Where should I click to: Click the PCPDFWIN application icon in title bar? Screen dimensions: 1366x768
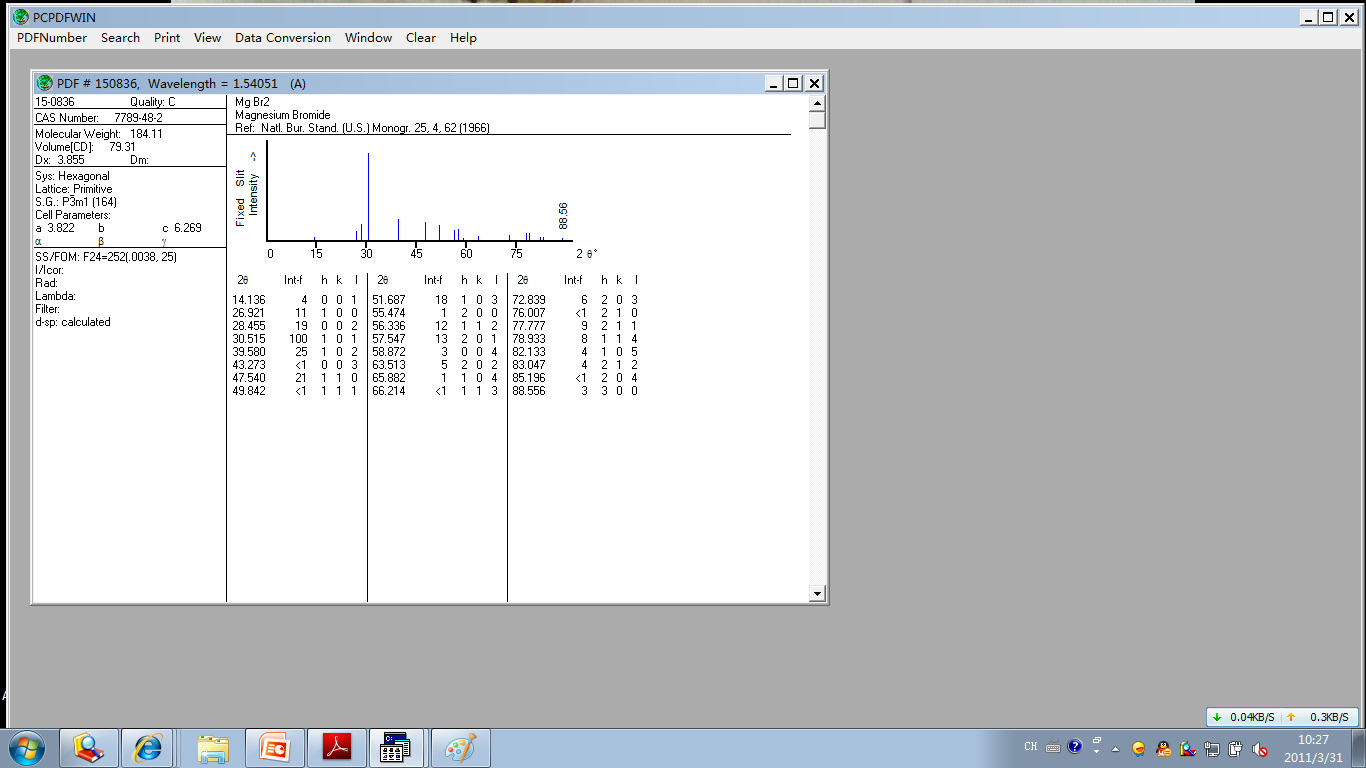click(20, 16)
